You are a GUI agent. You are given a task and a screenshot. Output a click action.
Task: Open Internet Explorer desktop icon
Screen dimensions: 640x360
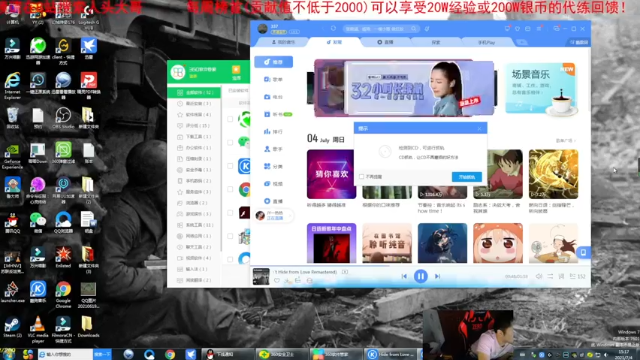[x=12, y=86]
